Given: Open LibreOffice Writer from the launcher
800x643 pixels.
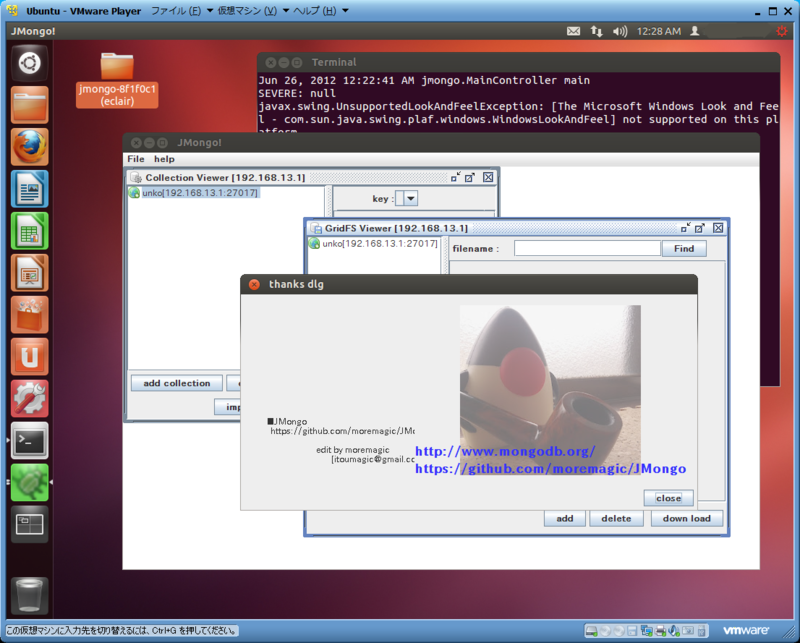Looking at the screenshot, I should pos(29,188).
